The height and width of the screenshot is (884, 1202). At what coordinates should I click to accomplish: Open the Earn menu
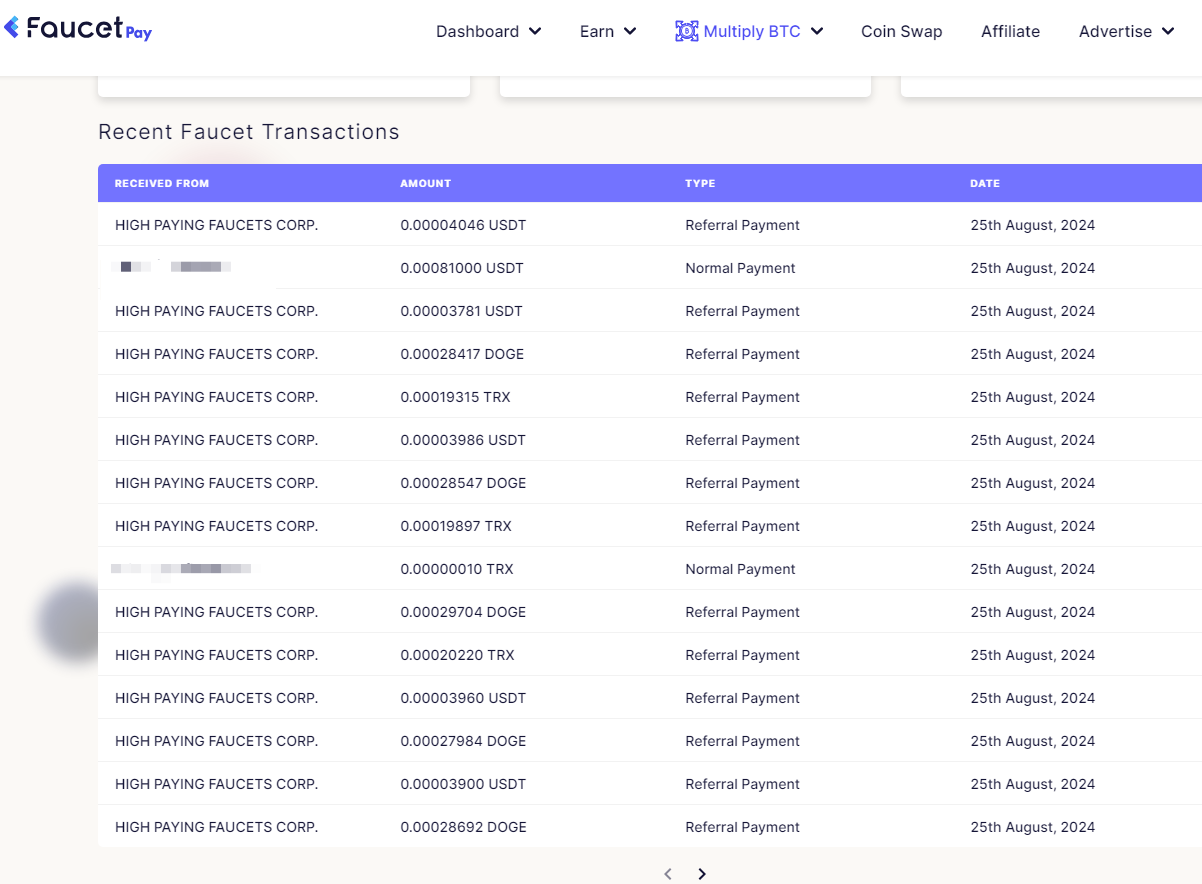click(x=608, y=31)
